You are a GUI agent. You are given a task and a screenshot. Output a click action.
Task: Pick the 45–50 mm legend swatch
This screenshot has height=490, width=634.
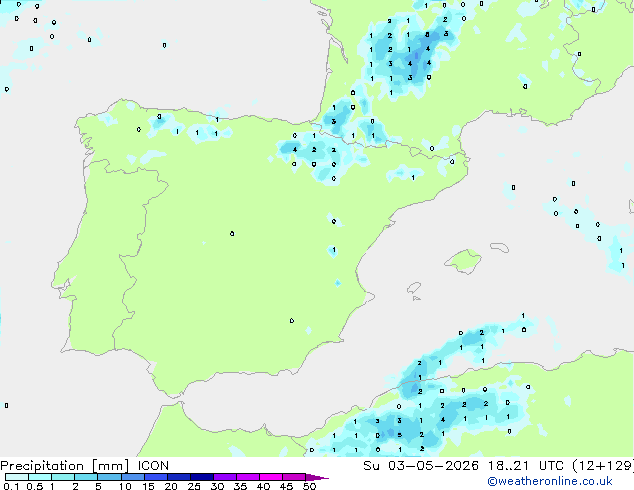(294, 477)
